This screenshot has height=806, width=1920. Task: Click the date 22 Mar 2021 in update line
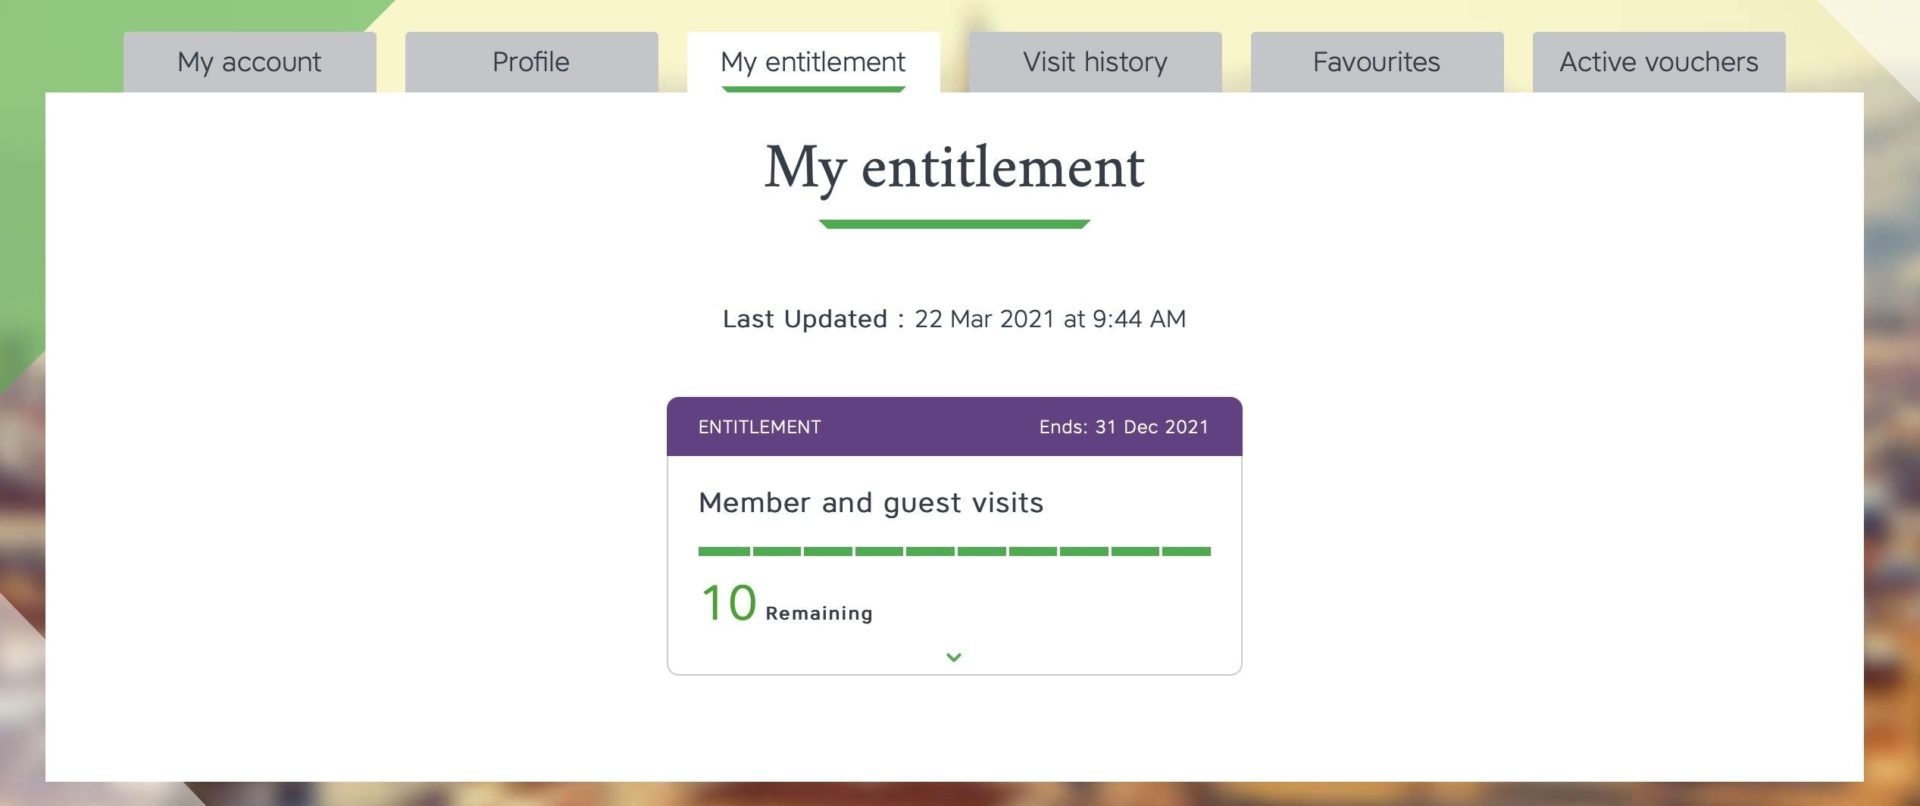tap(985, 319)
